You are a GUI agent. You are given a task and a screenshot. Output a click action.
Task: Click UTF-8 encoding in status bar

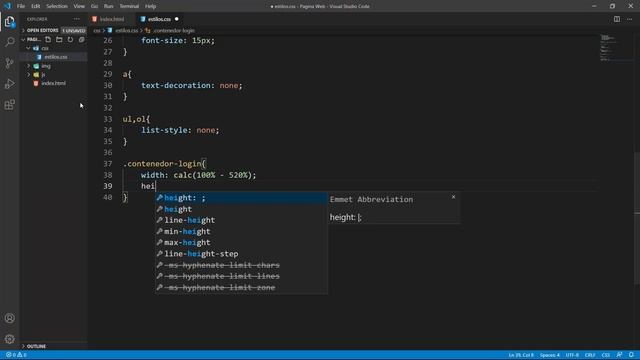[572, 355]
